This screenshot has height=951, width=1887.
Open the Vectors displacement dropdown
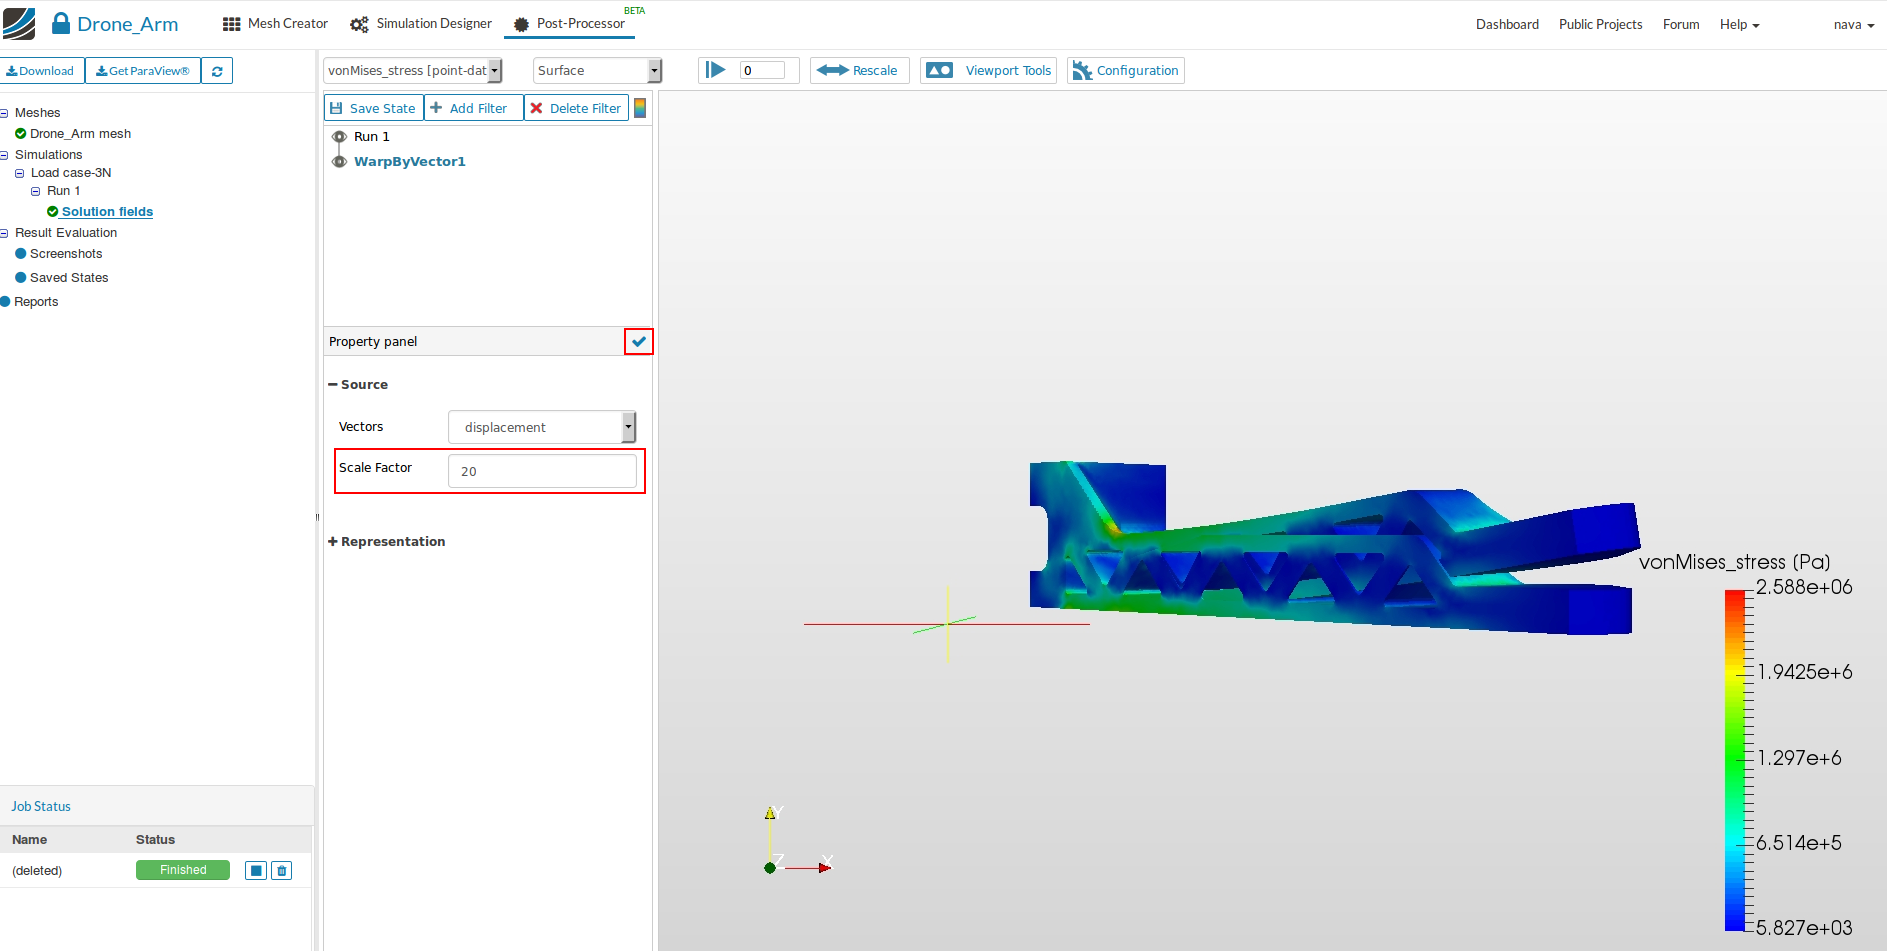pos(542,427)
